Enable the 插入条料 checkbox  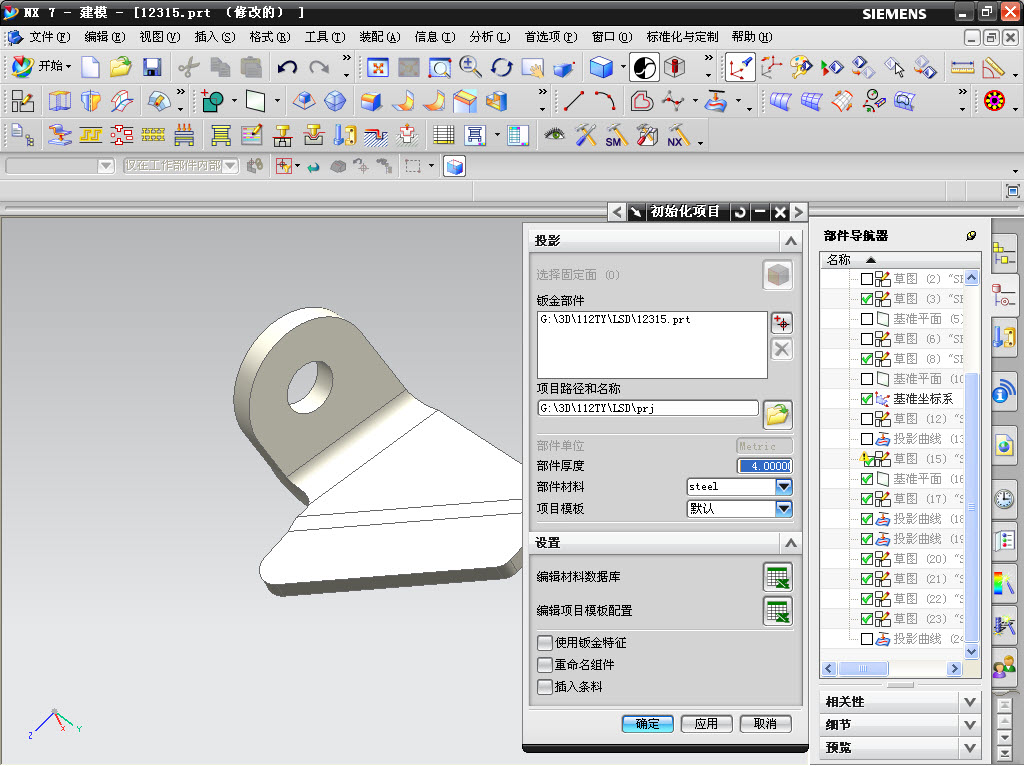point(545,687)
